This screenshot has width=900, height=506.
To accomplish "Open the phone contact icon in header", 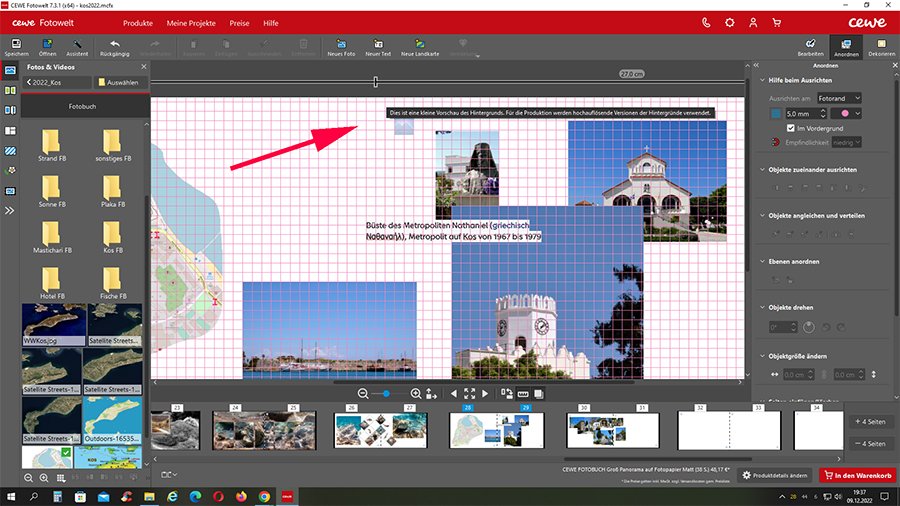I will [707, 22].
